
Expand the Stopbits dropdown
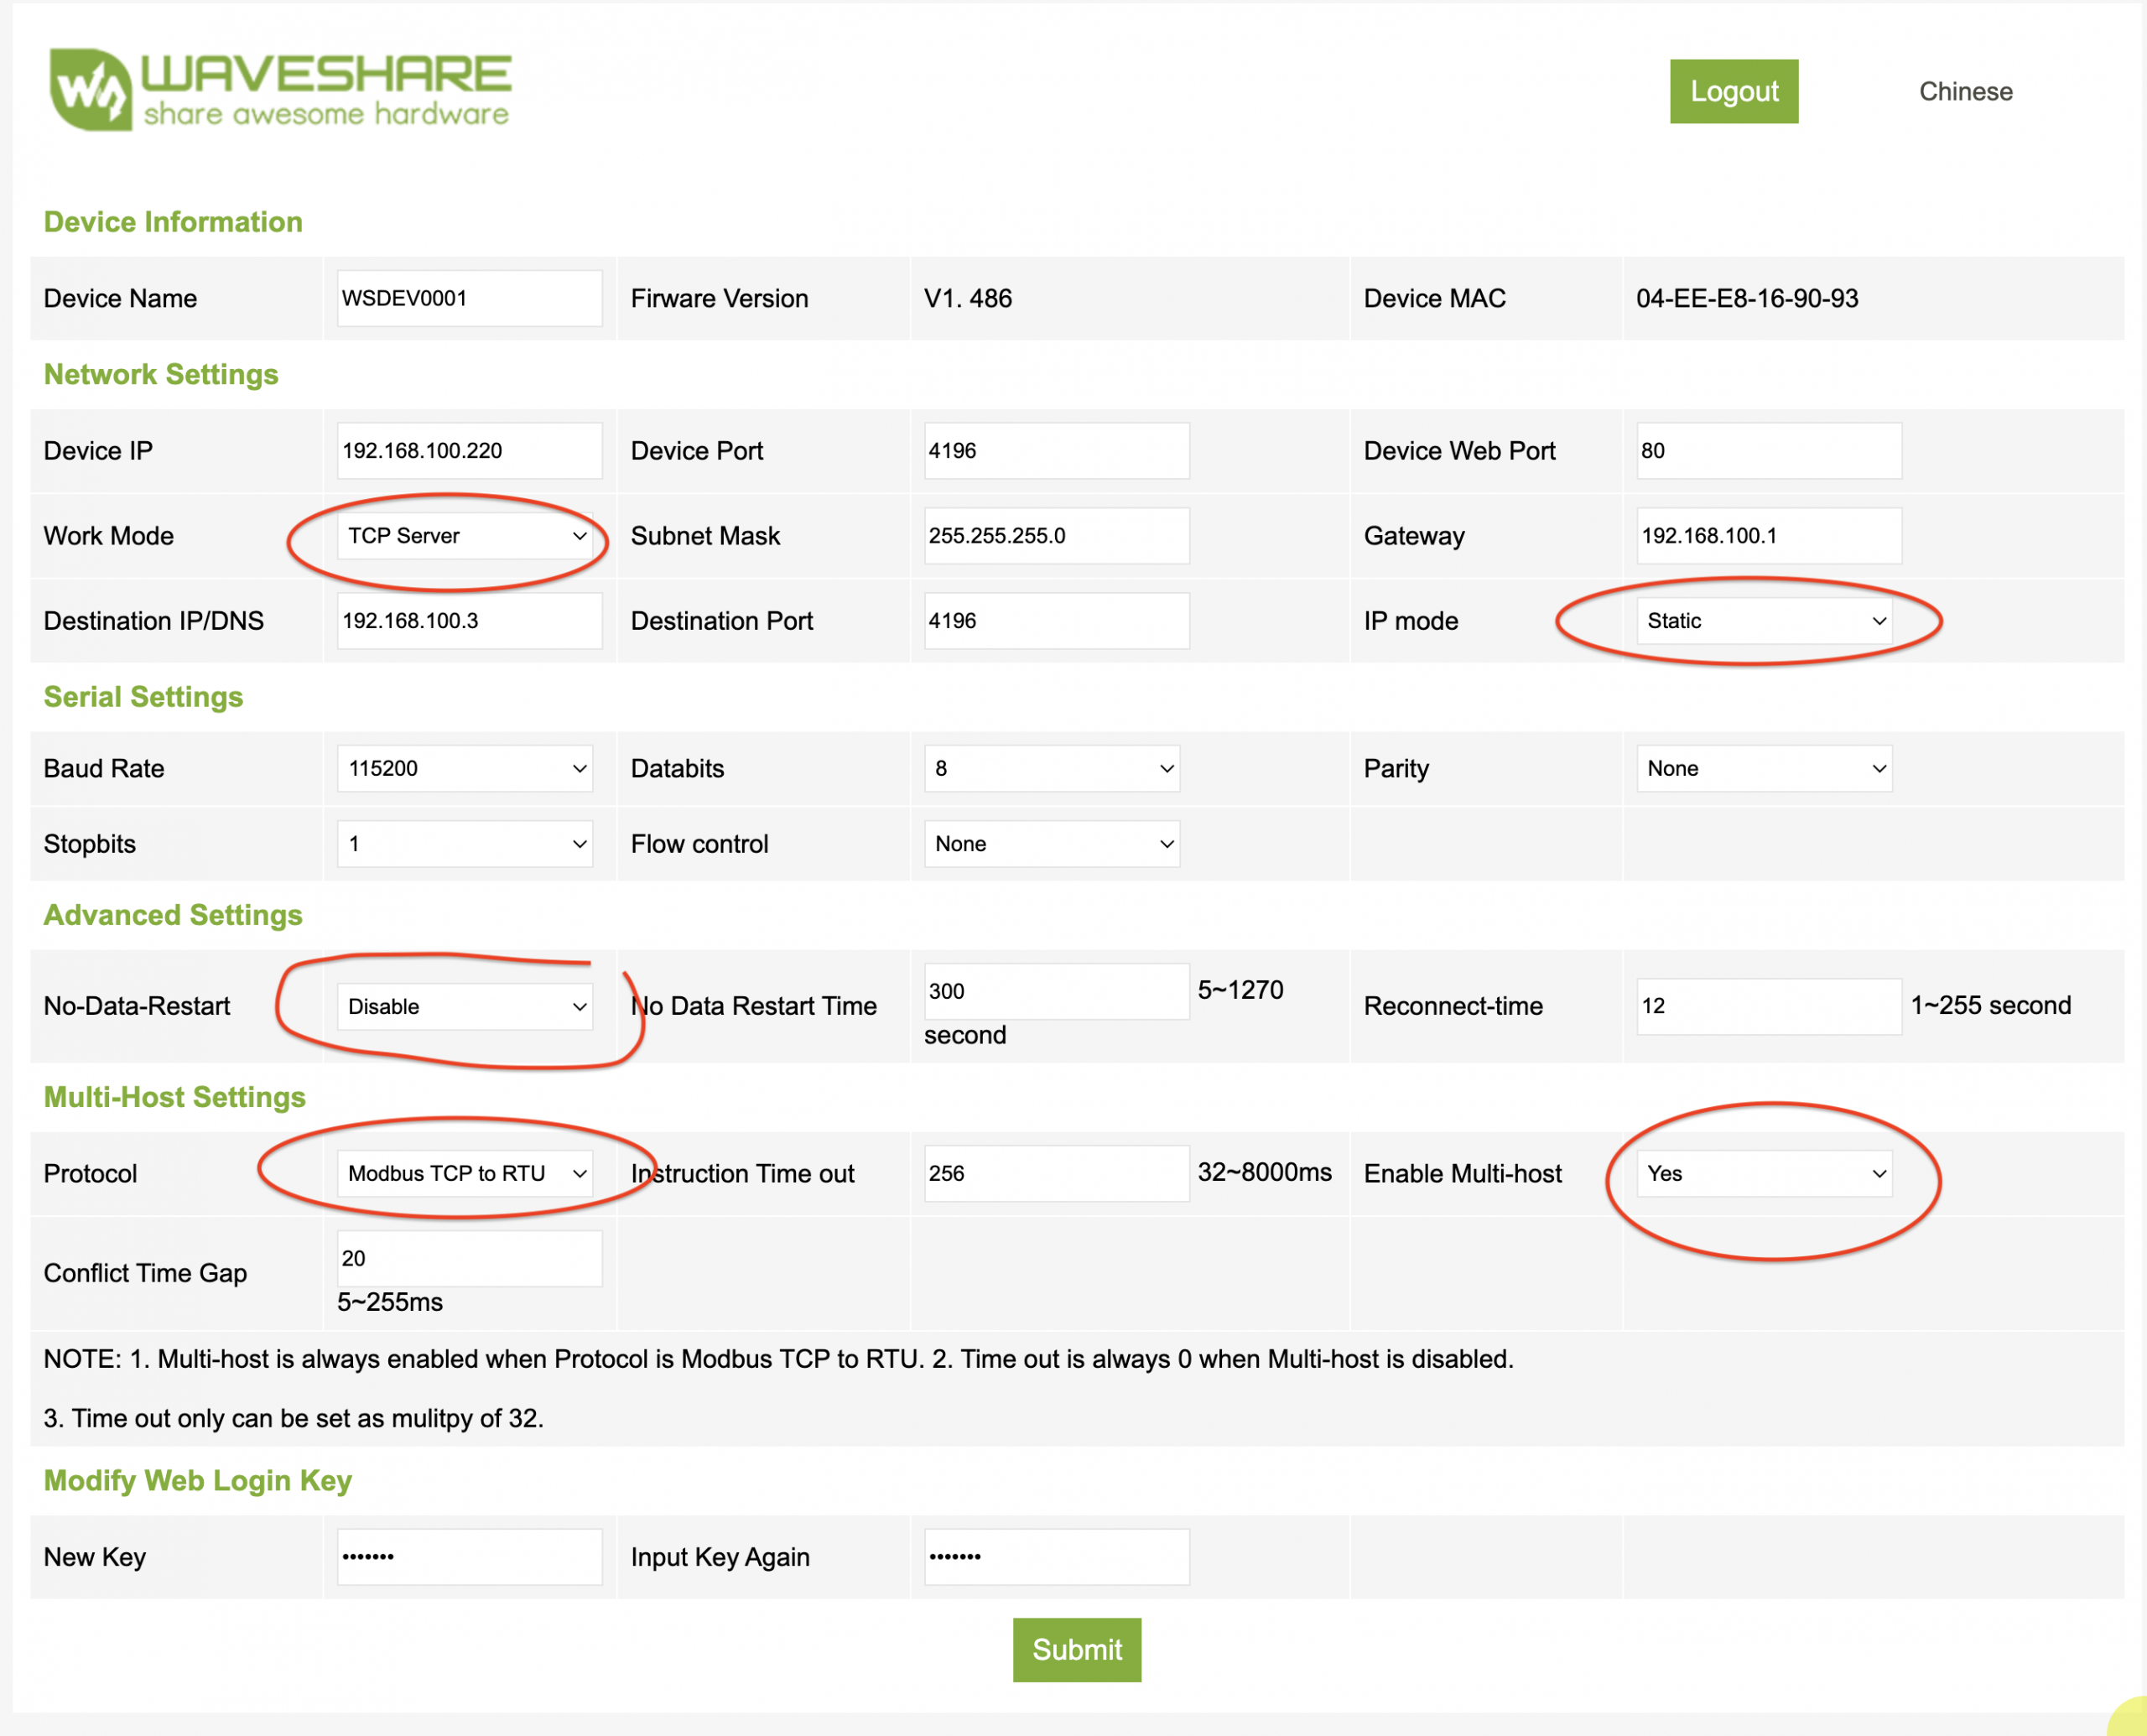(x=465, y=844)
